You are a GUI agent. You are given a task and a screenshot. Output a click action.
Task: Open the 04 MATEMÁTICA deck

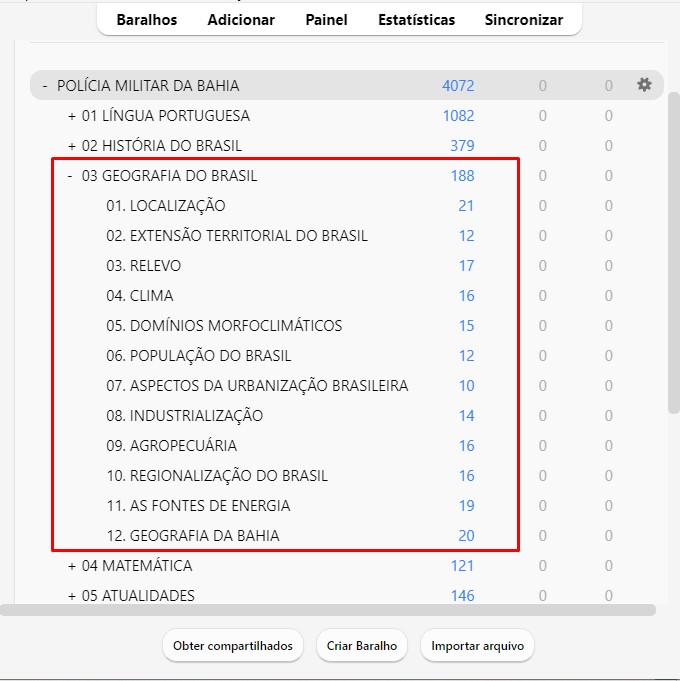[x=137, y=566]
